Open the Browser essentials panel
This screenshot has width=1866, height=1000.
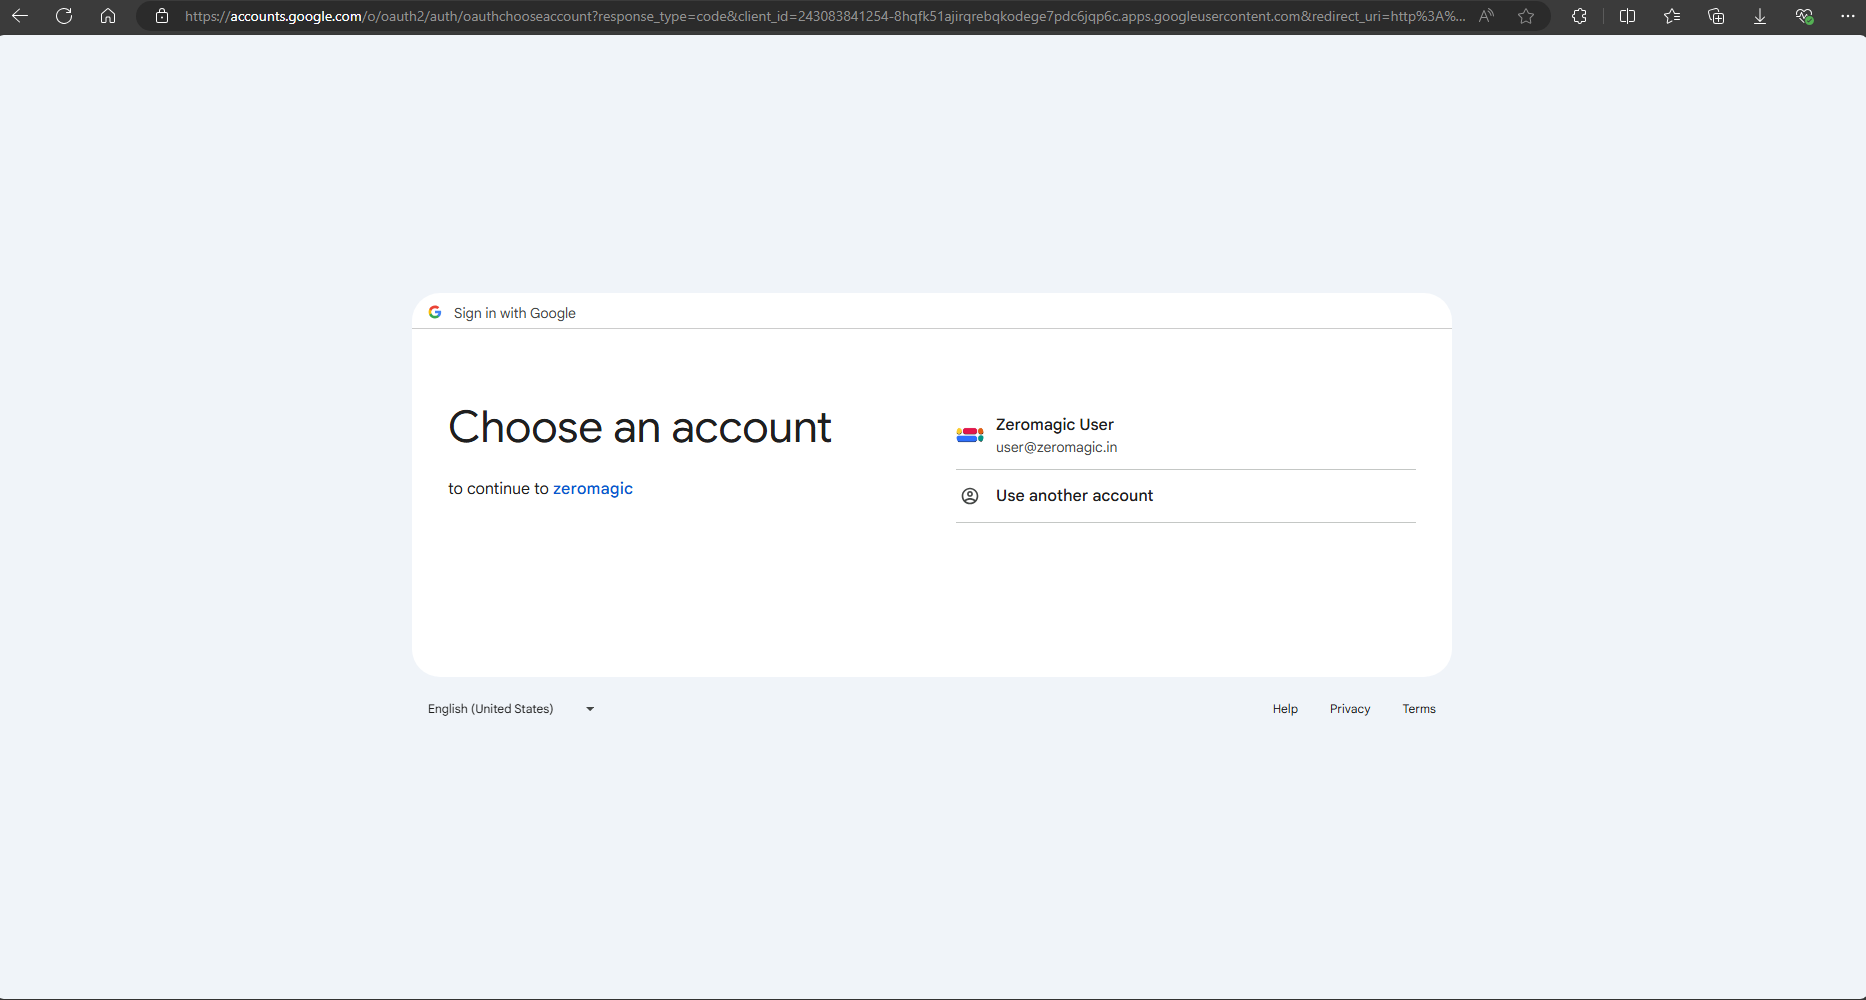1805,16
